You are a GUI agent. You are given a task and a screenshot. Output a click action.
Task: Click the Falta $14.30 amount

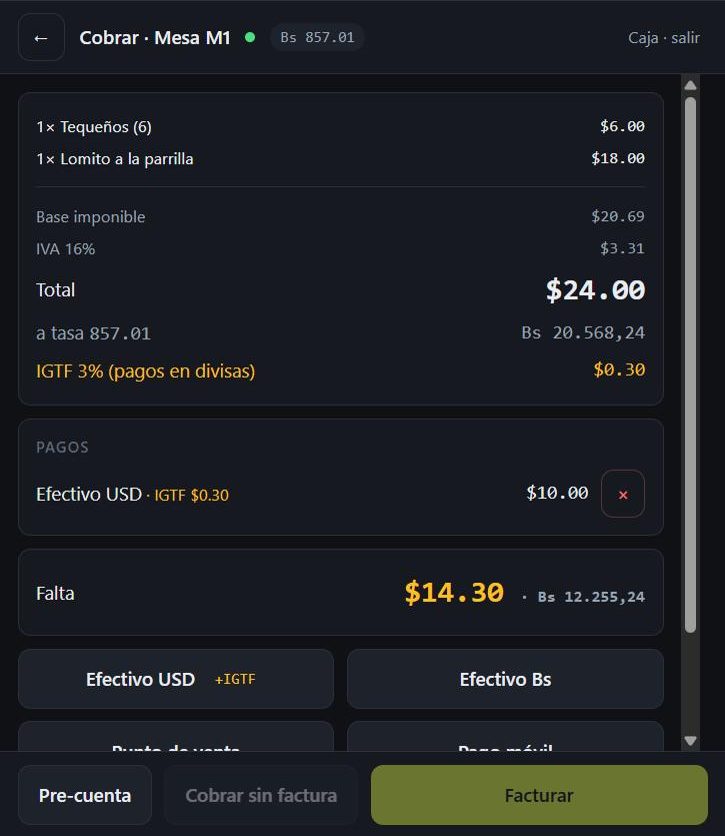[x=454, y=593]
